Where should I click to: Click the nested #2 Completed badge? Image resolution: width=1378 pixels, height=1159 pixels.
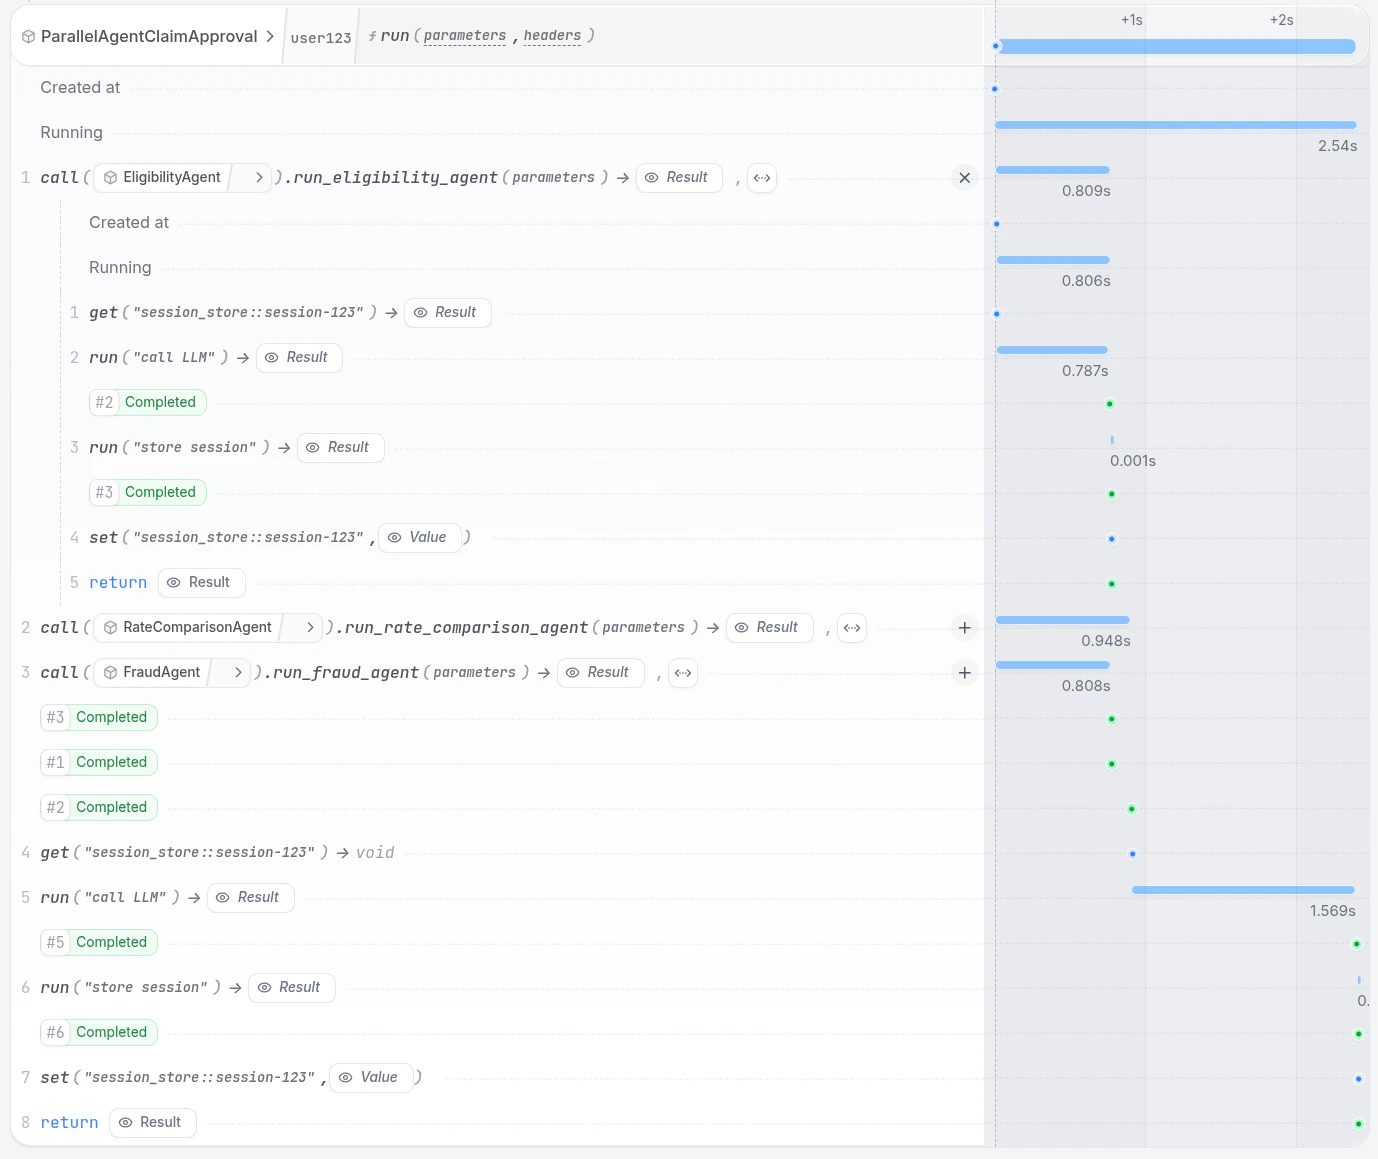click(x=147, y=402)
